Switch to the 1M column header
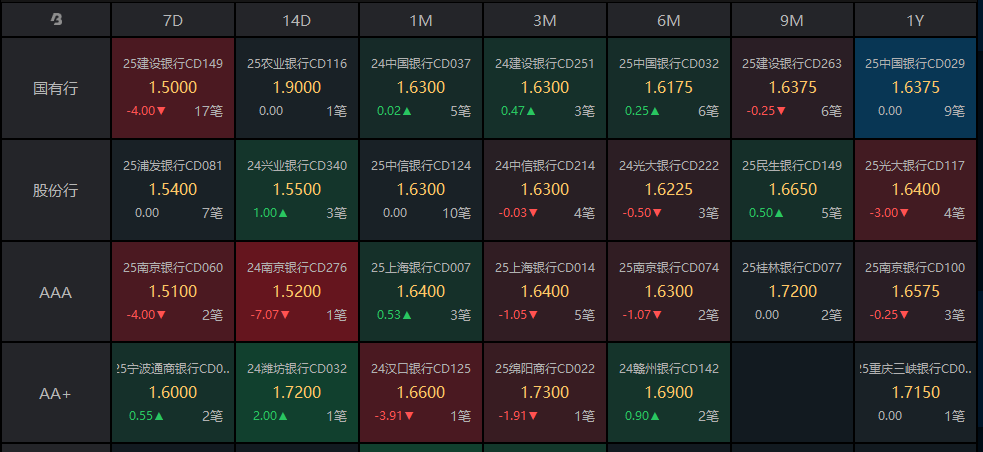Image resolution: width=983 pixels, height=452 pixels. pyautogui.click(x=421, y=19)
